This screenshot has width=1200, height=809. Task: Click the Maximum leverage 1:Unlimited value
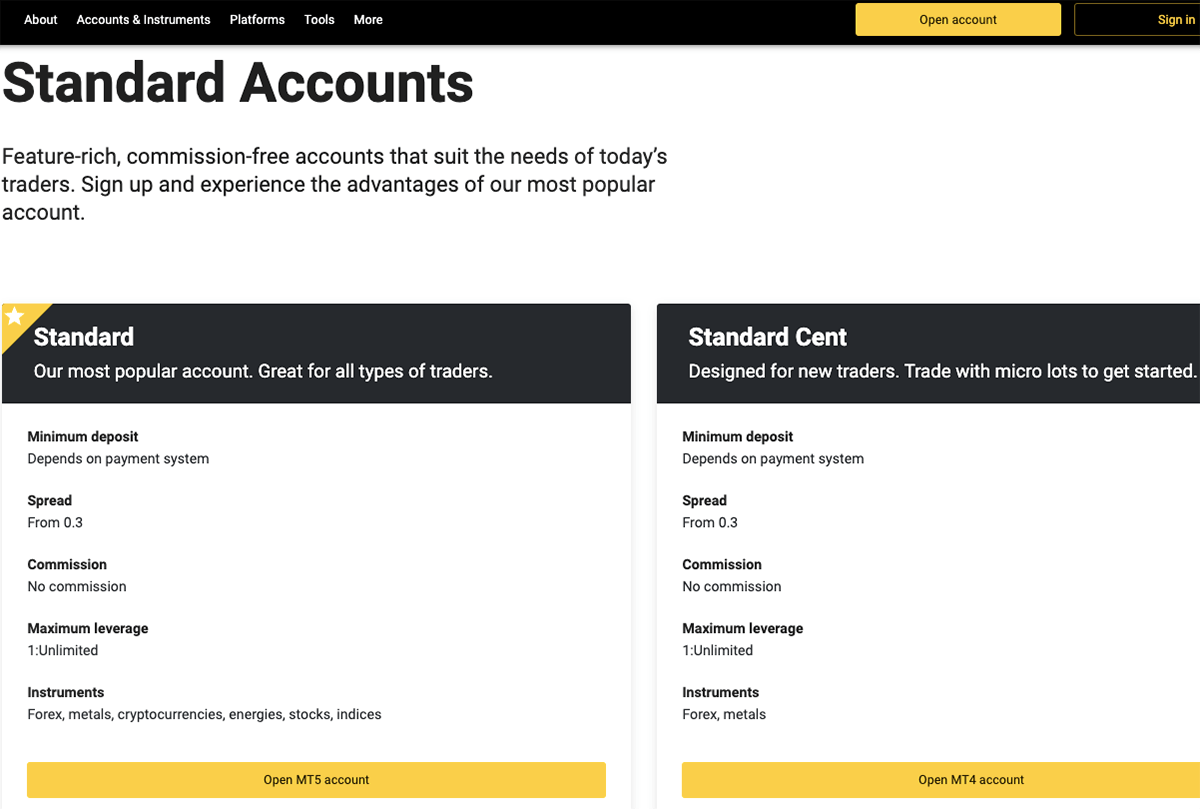62,650
